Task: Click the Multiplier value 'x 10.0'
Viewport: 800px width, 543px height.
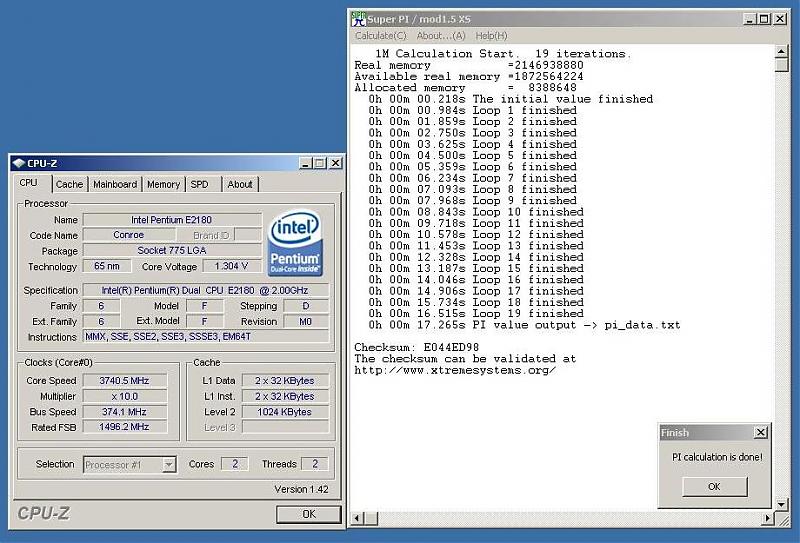Action: point(124,396)
